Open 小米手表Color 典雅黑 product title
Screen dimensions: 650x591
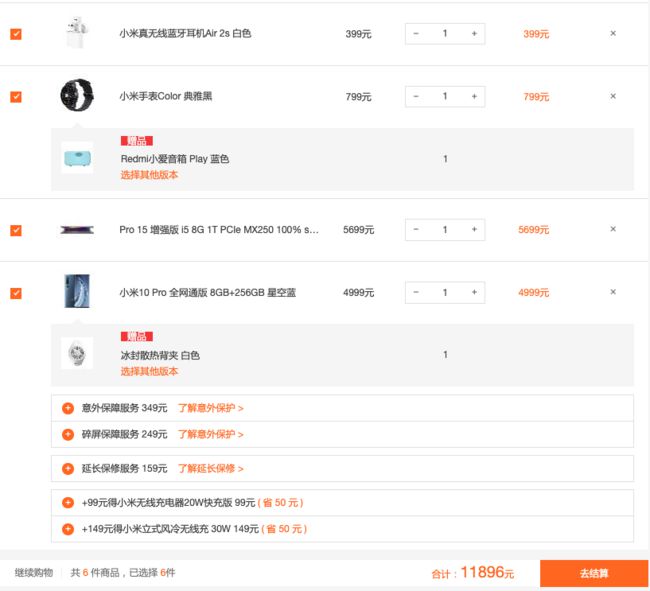[x=166, y=97]
